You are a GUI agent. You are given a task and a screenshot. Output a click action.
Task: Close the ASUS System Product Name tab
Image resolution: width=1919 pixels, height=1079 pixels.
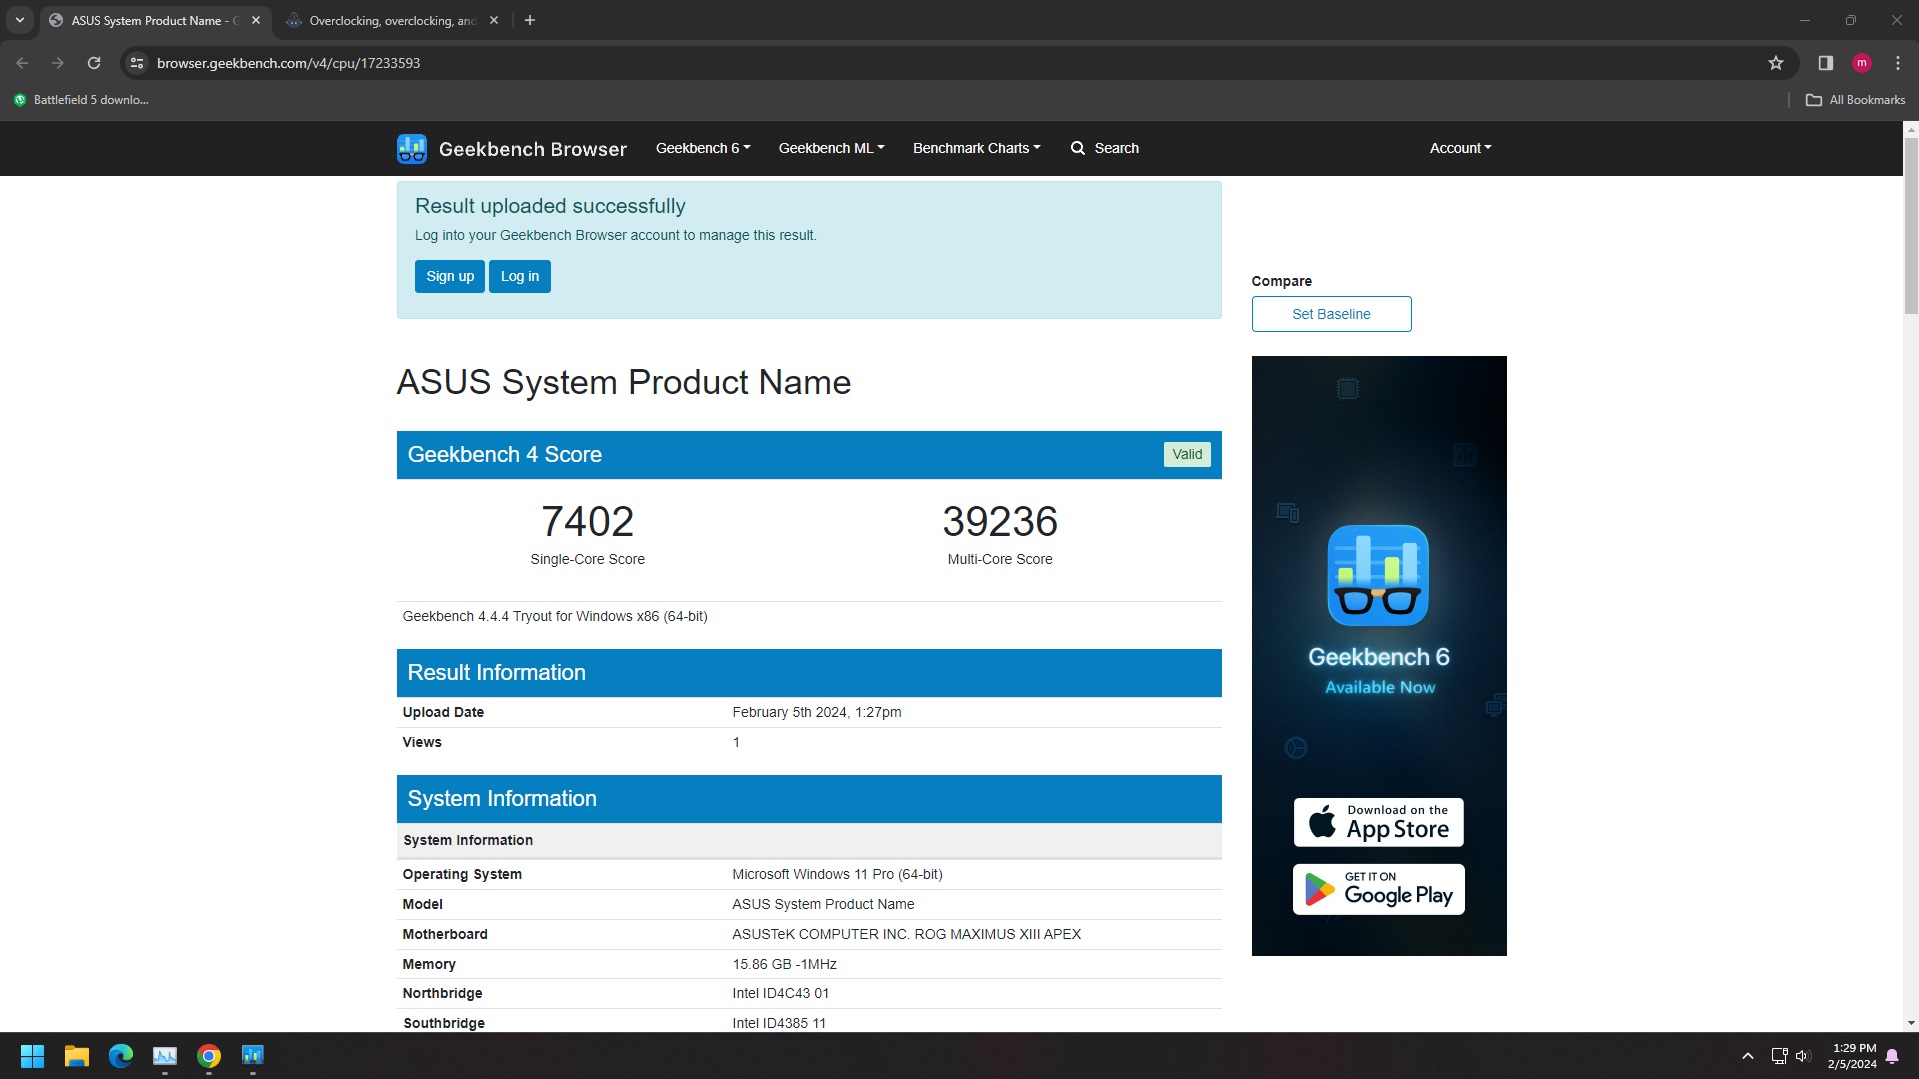[256, 20]
